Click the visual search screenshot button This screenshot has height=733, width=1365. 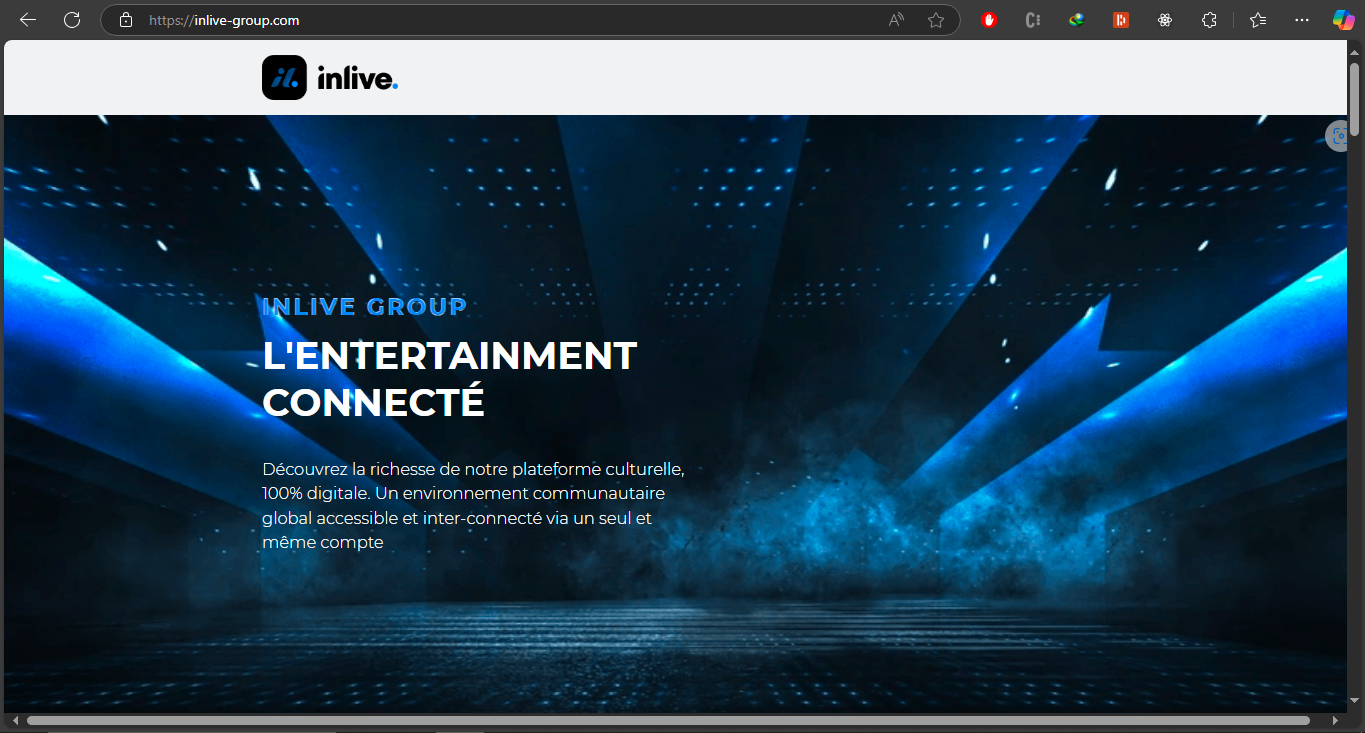pos(1337,136)
